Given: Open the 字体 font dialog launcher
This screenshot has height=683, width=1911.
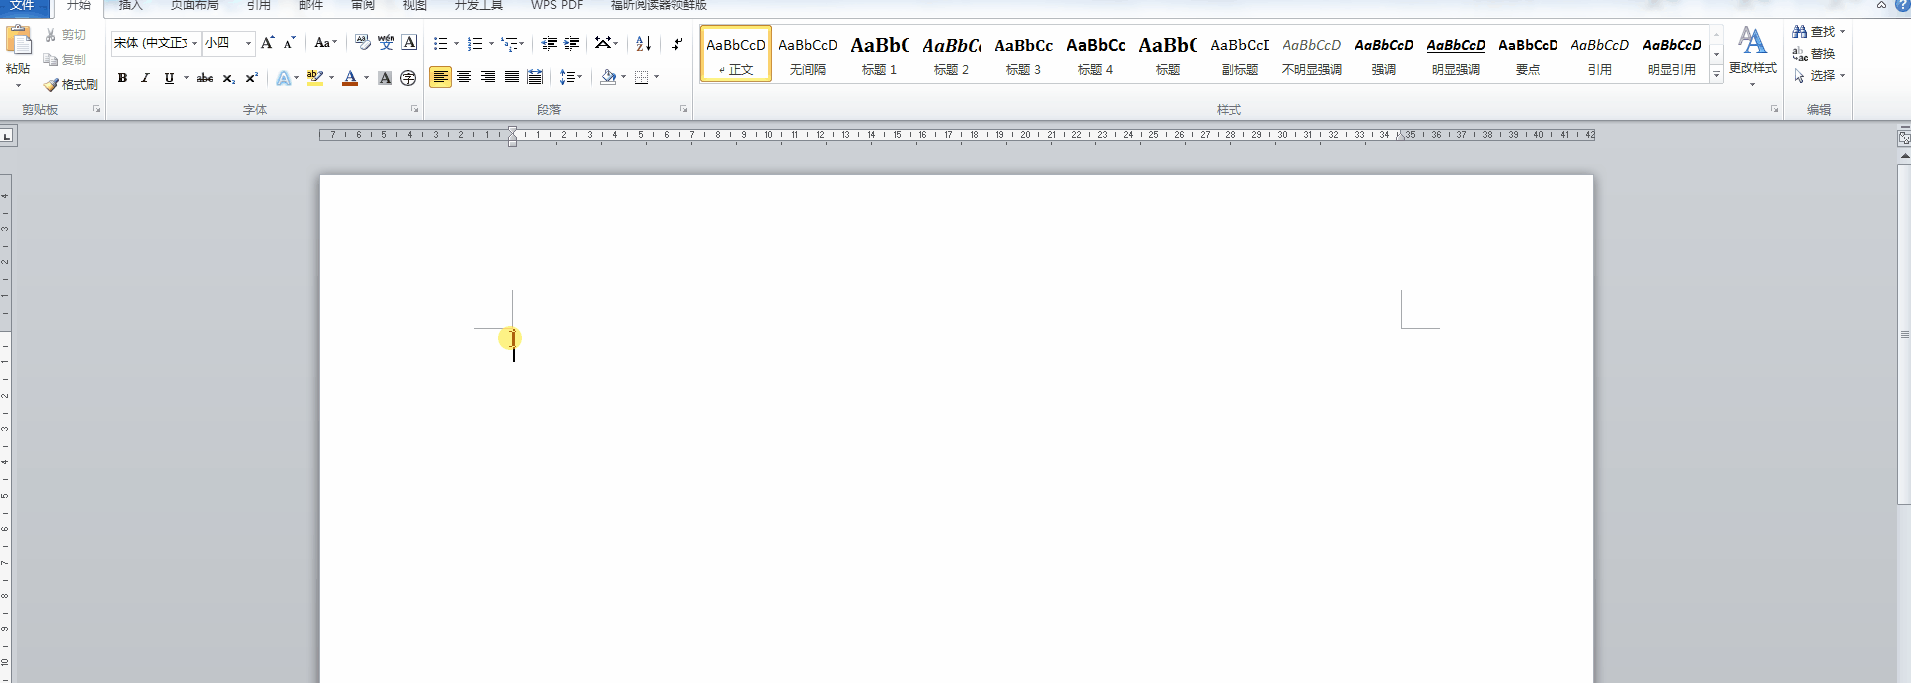Looking at the screenshot, I should point(414,109).
